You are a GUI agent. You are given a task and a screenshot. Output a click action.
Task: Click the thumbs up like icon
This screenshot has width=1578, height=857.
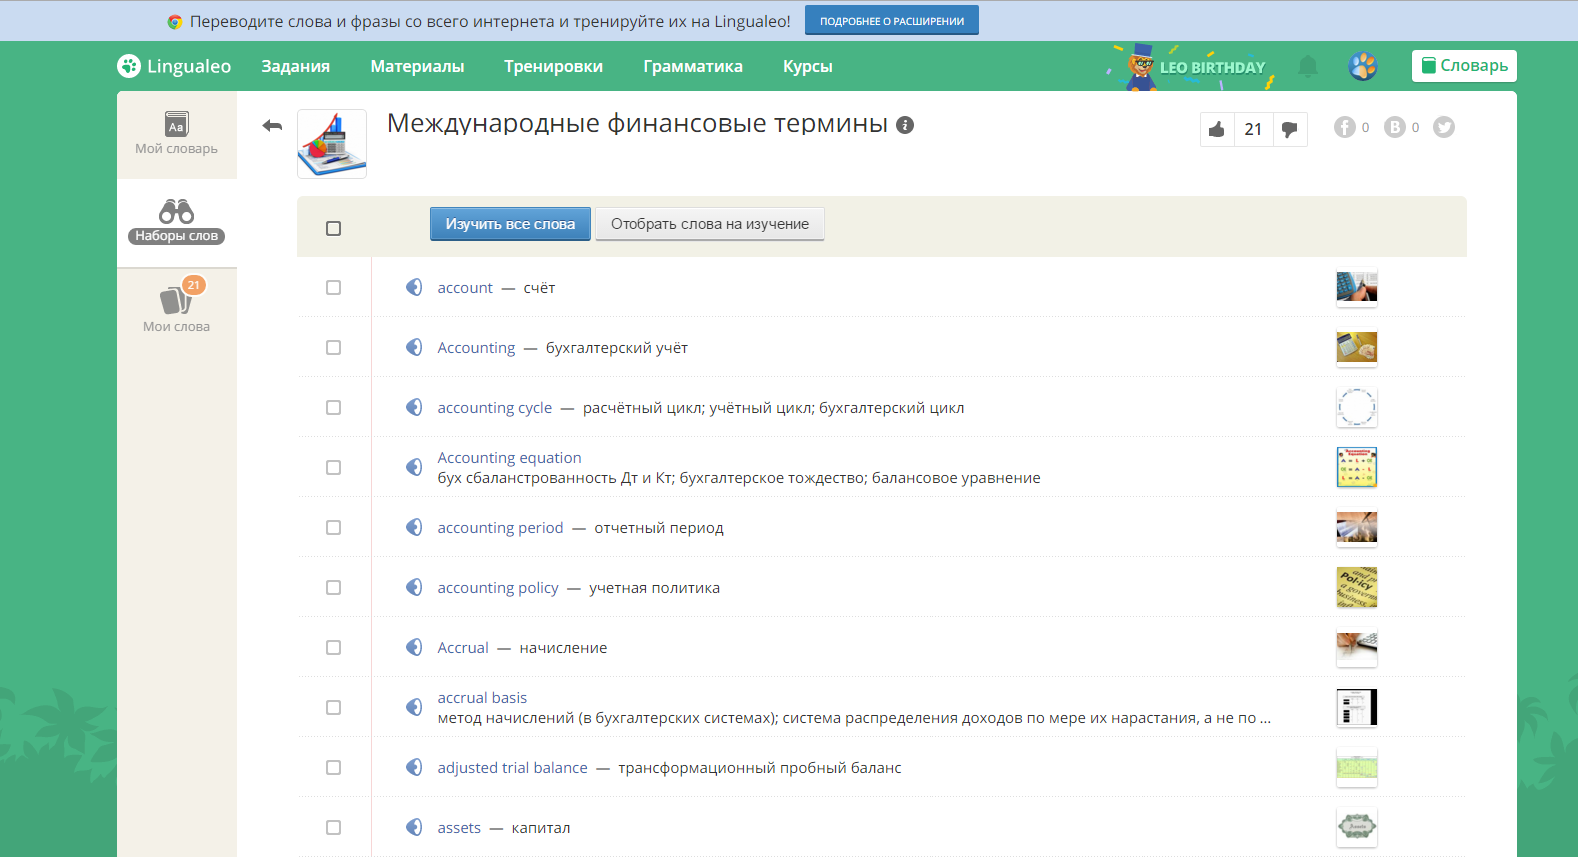(x=1217, y=129)
